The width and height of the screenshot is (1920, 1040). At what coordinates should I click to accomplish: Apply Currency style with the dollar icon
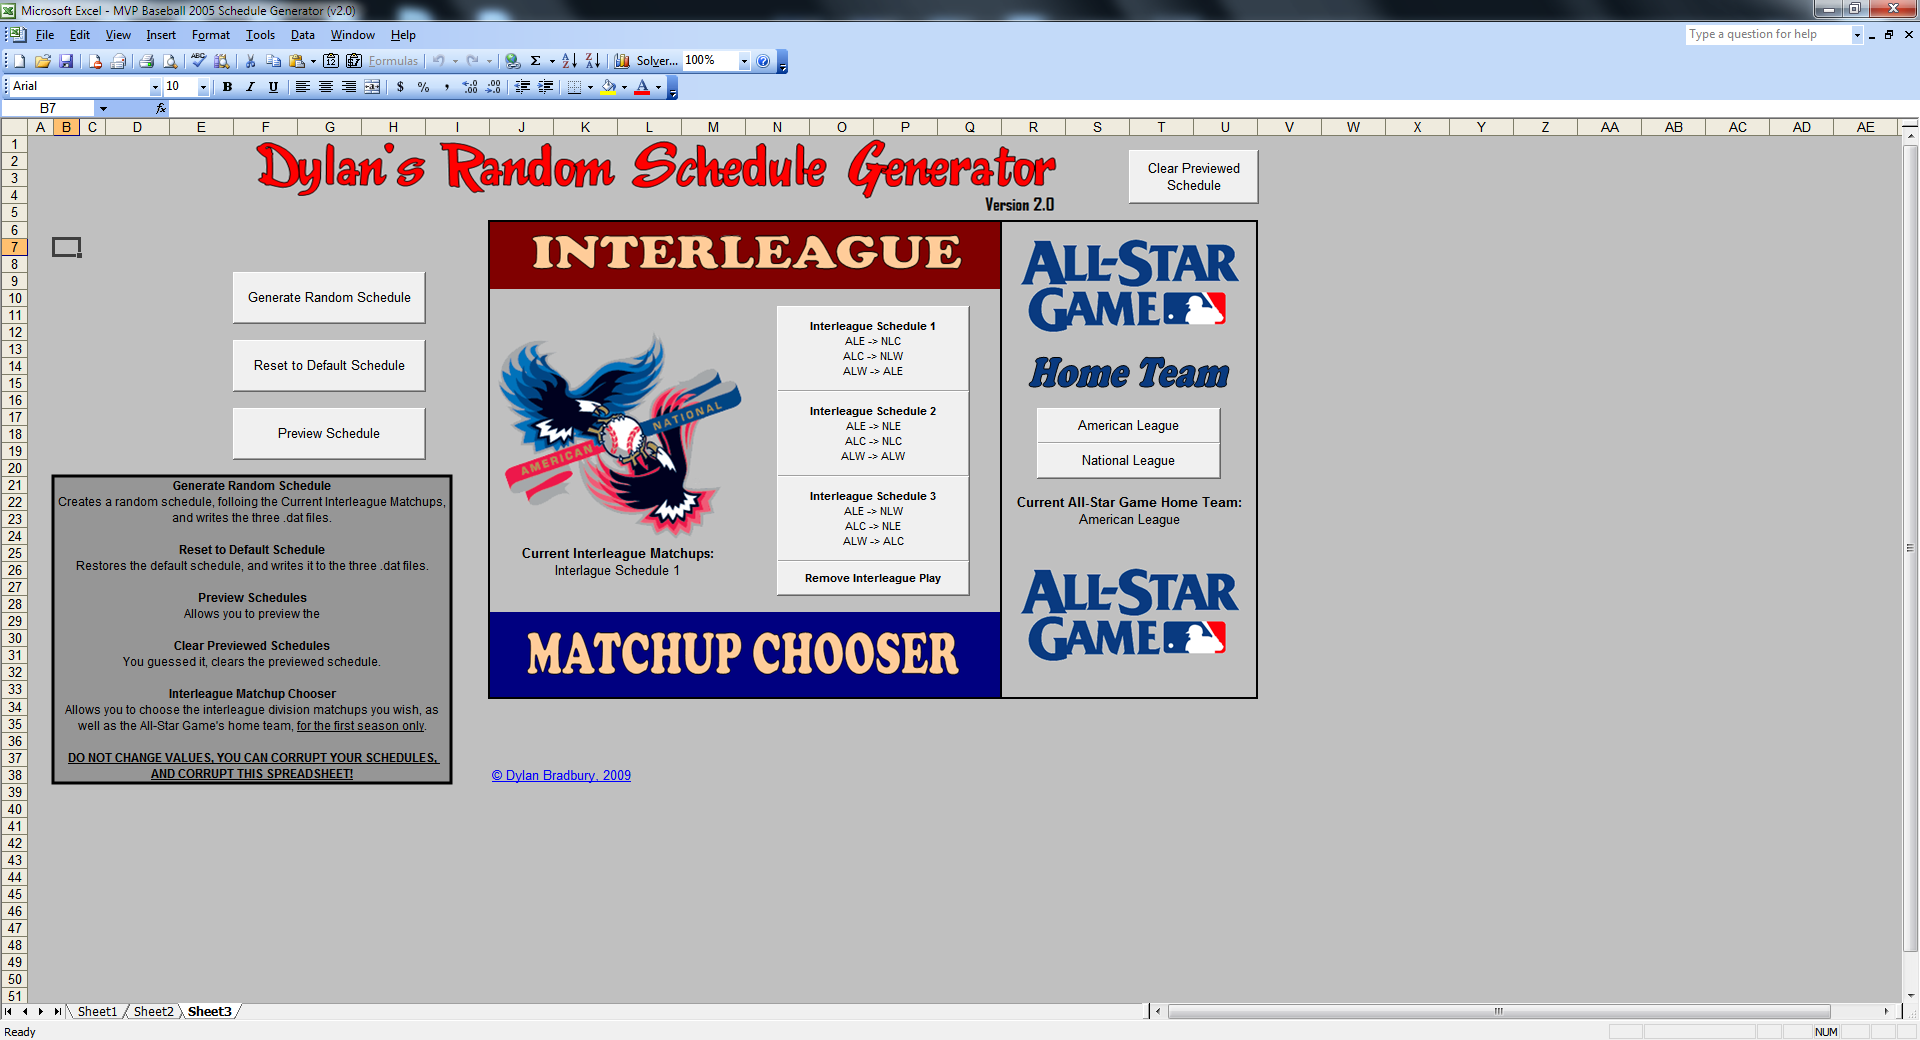click(x=400, y=87)
